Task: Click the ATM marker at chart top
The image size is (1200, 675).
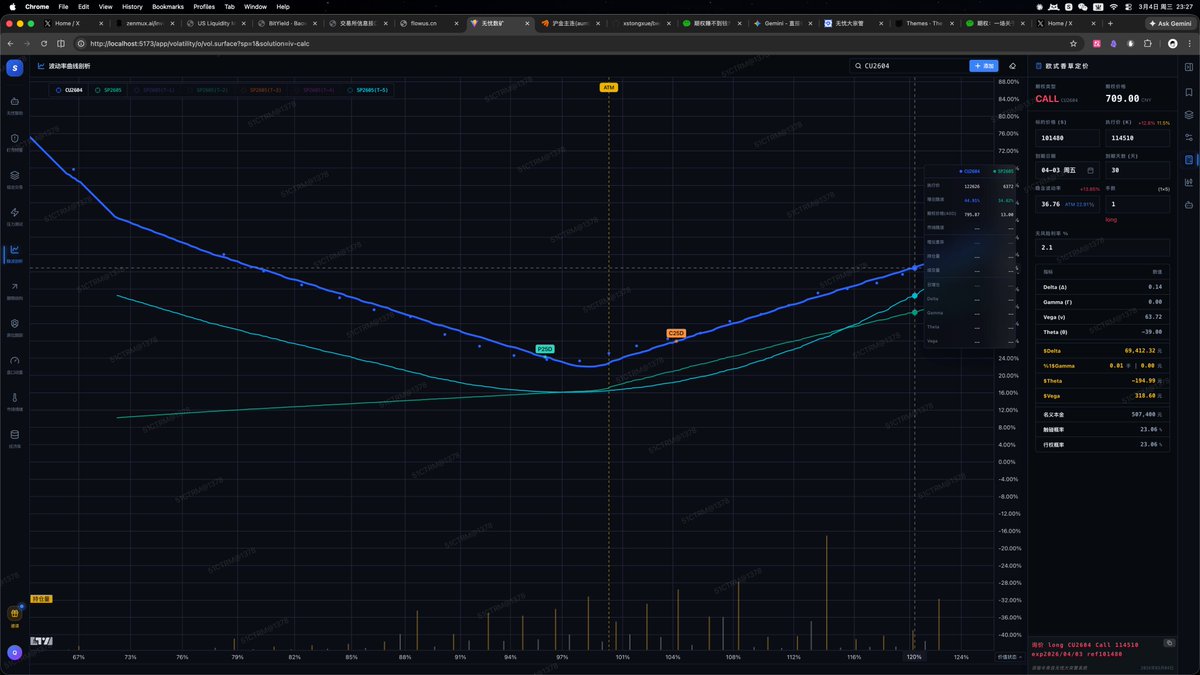Action: click(609, 87)
